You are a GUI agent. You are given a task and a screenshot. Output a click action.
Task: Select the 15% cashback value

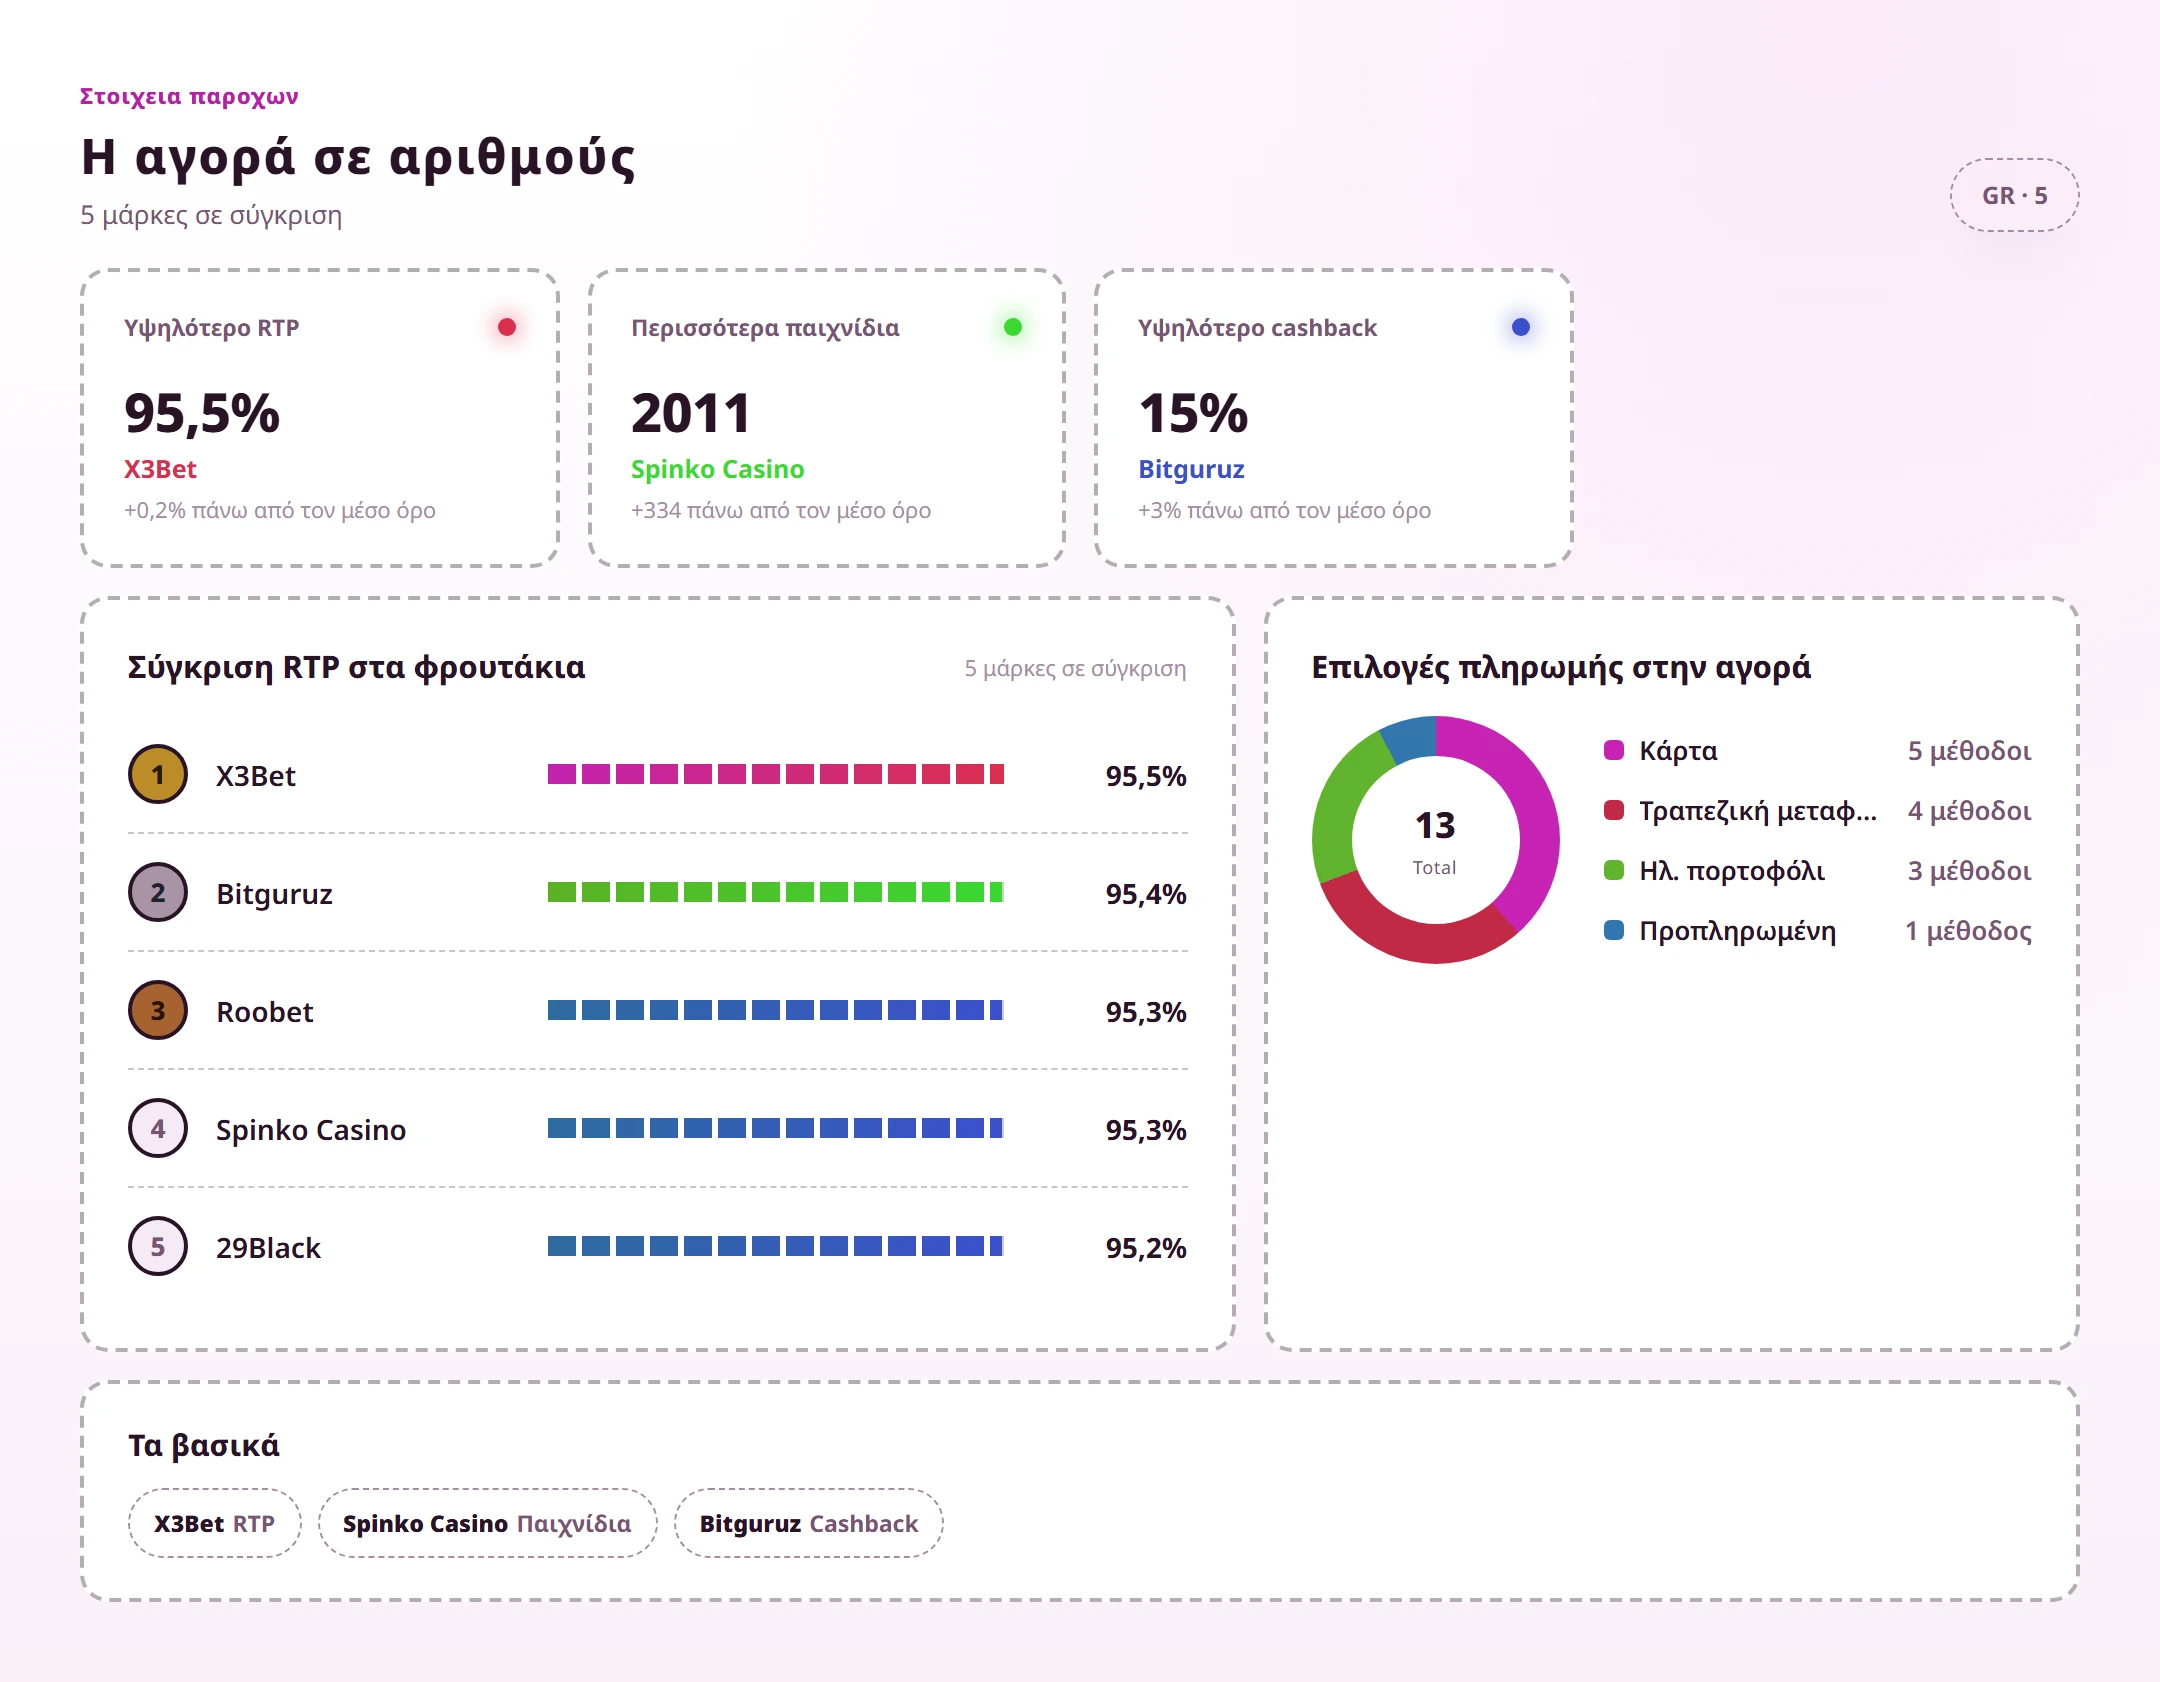pyautogui.click(x=1193, y=414)
